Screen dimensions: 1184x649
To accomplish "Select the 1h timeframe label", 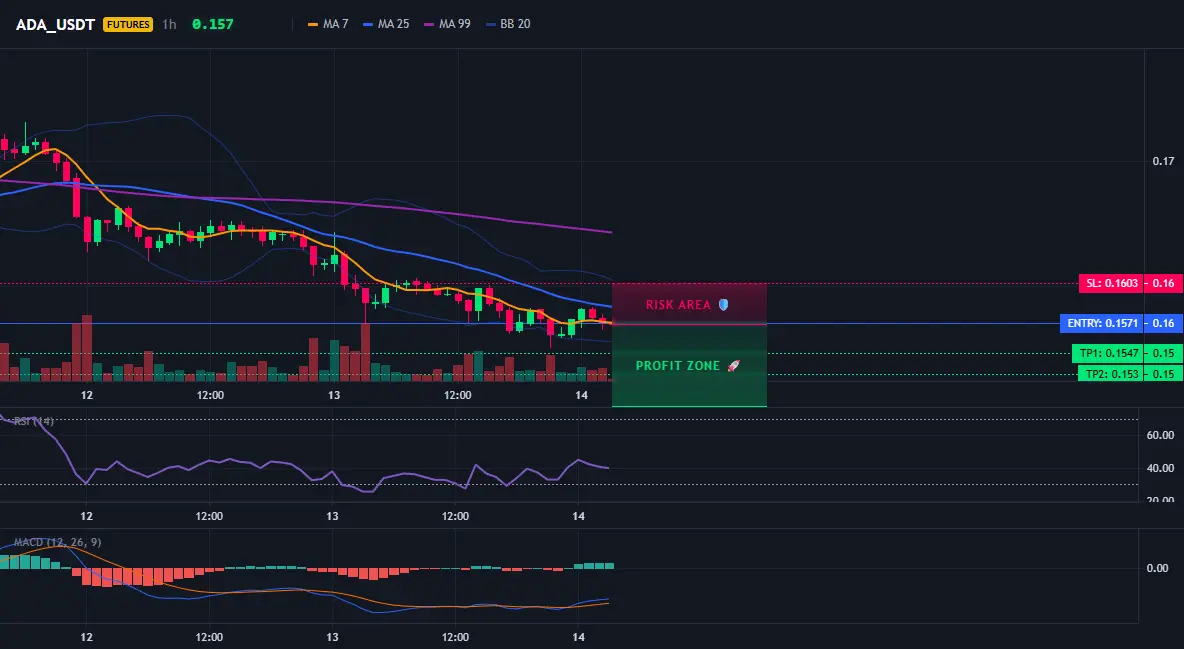I will coord(169,24).
